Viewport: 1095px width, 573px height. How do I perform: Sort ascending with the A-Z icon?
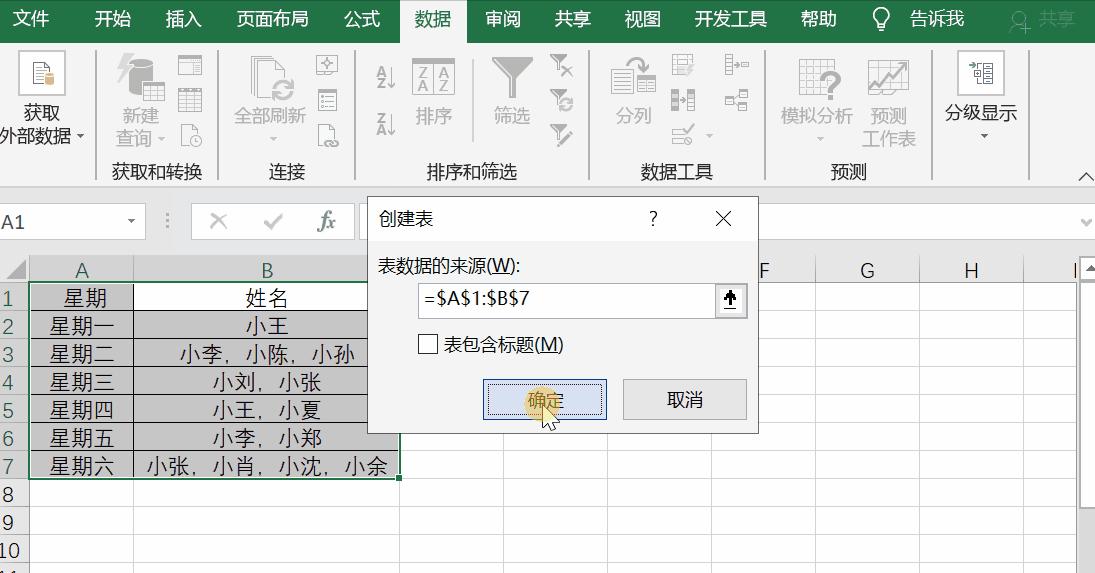click(385, 77)
